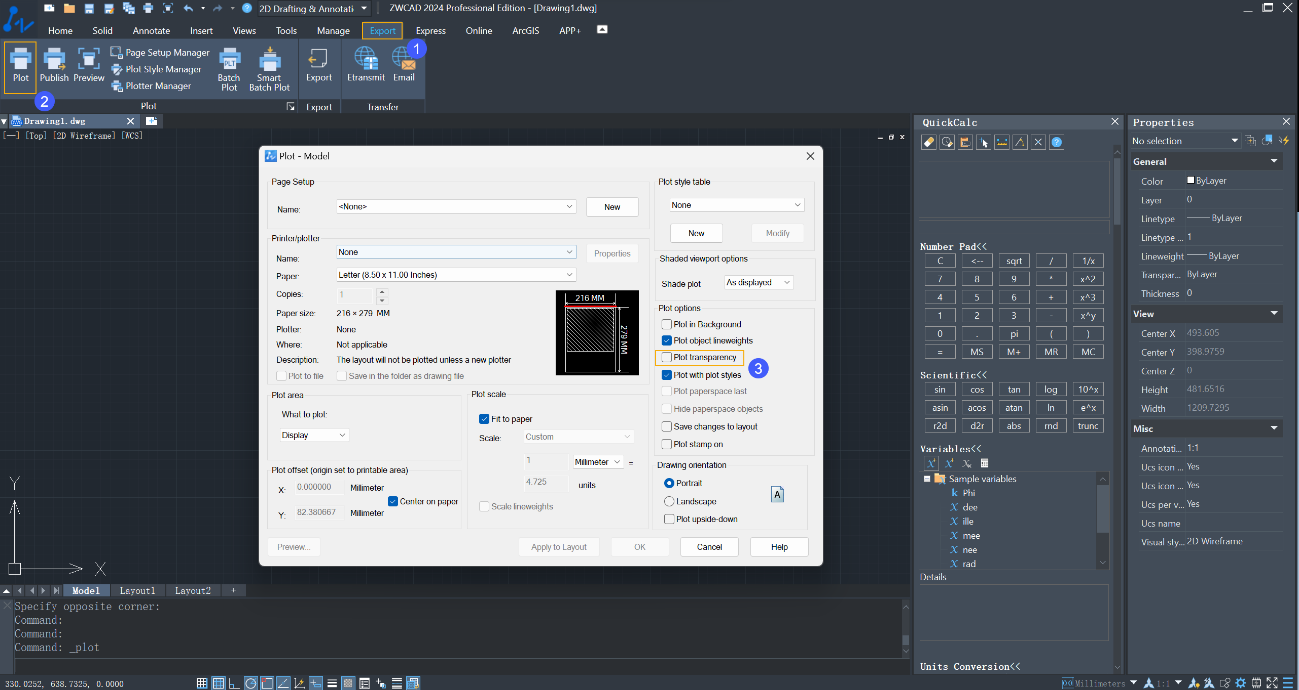Click Cancel in Plot dialog

point(709,547)
